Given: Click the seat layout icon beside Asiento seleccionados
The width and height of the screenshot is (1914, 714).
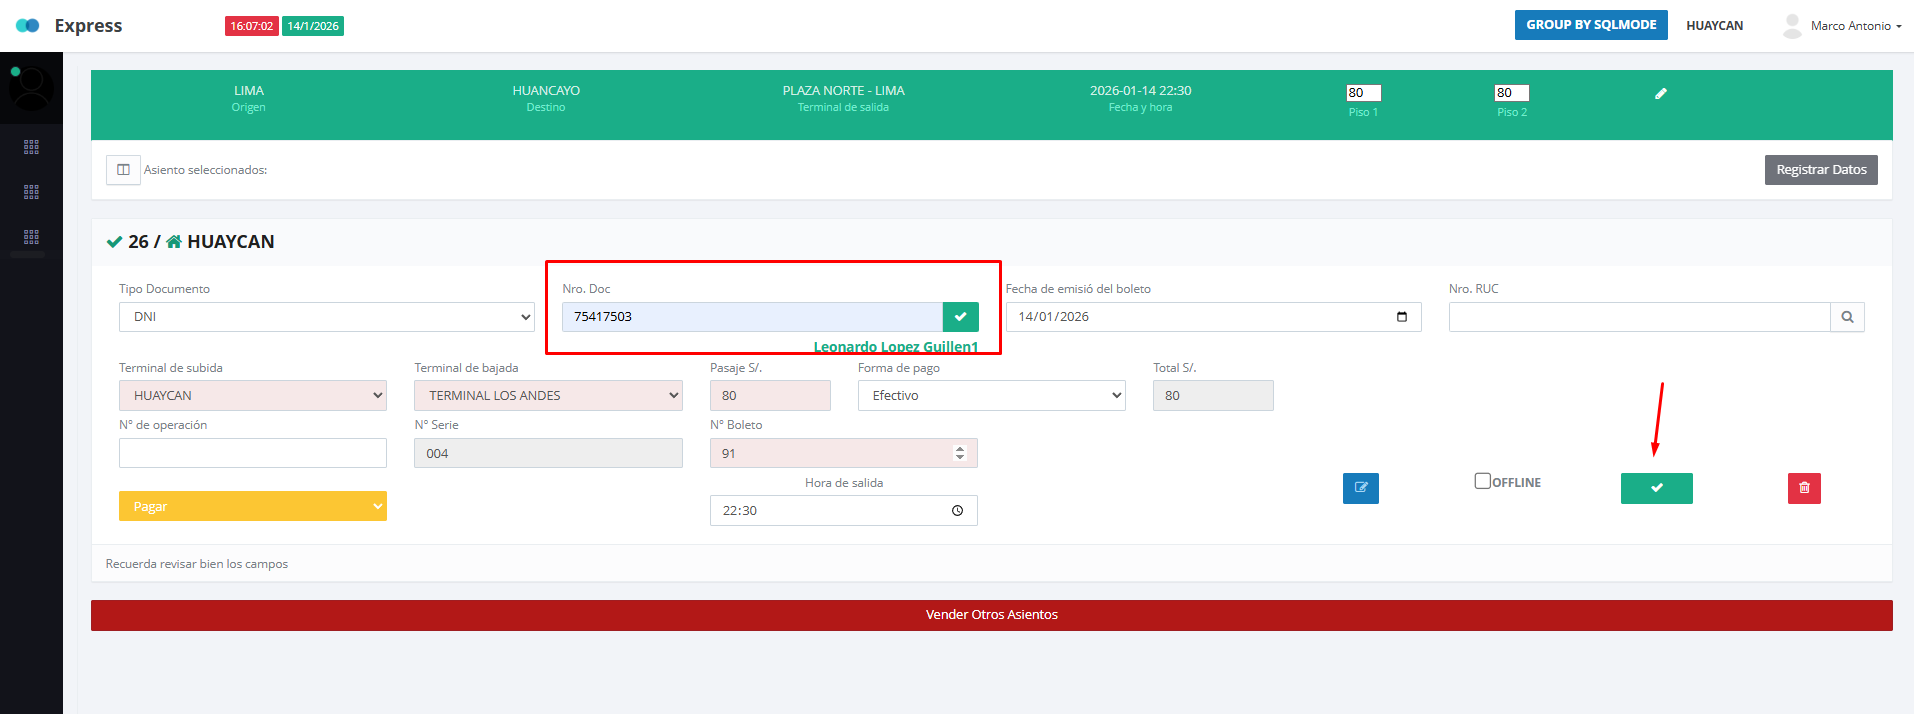Looking at the screenshot, I should click(x=123, y=170).
